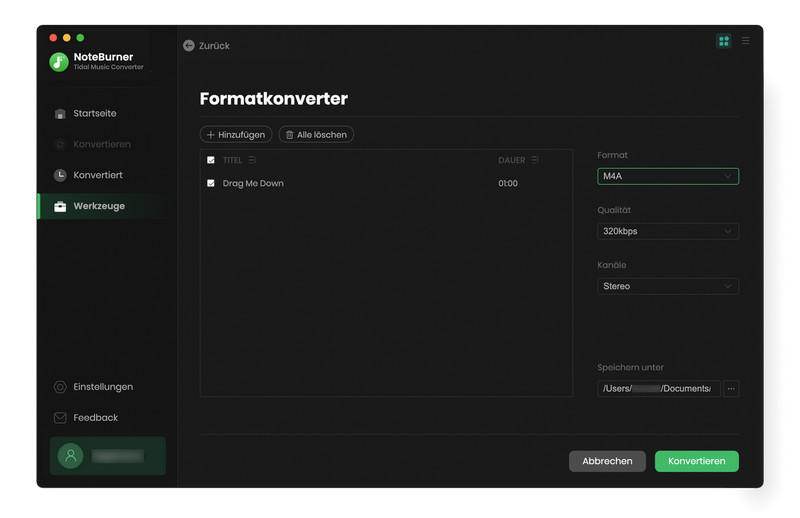Click the Hinzufügen button
This screenshot has height=518, width=800.
[x=236, y=134]
